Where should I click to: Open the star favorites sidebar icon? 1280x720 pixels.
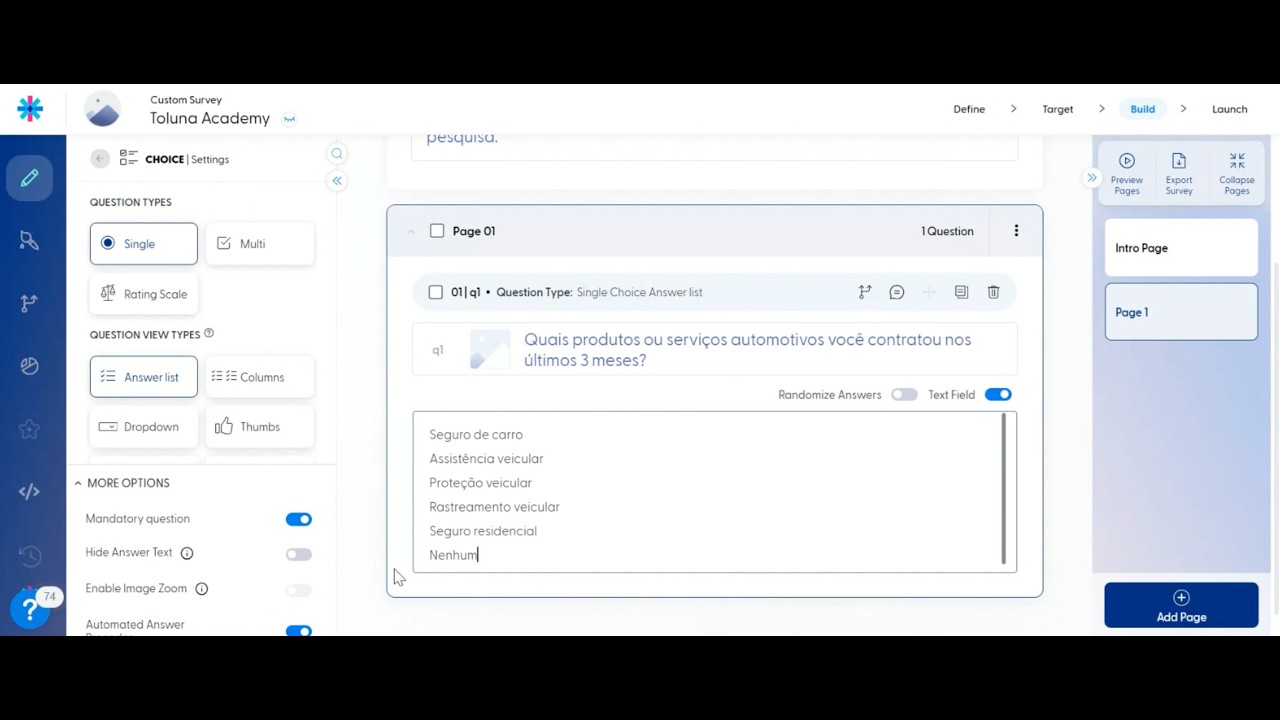29,429
